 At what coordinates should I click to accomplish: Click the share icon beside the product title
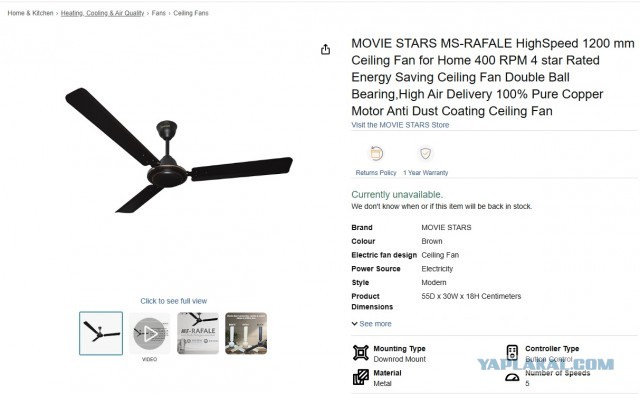point(325,49)
